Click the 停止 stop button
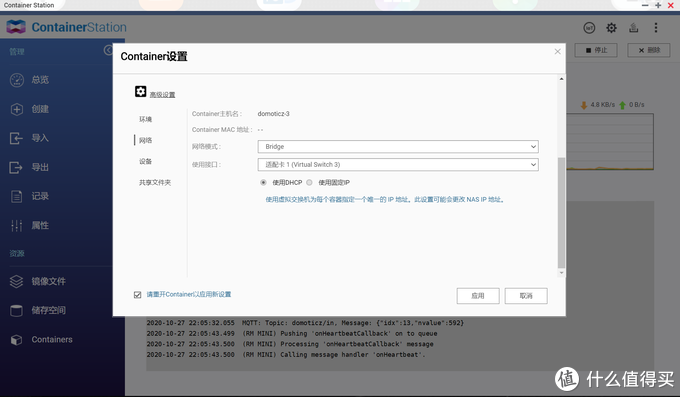The image size is (680, 397). click(596, 50)
